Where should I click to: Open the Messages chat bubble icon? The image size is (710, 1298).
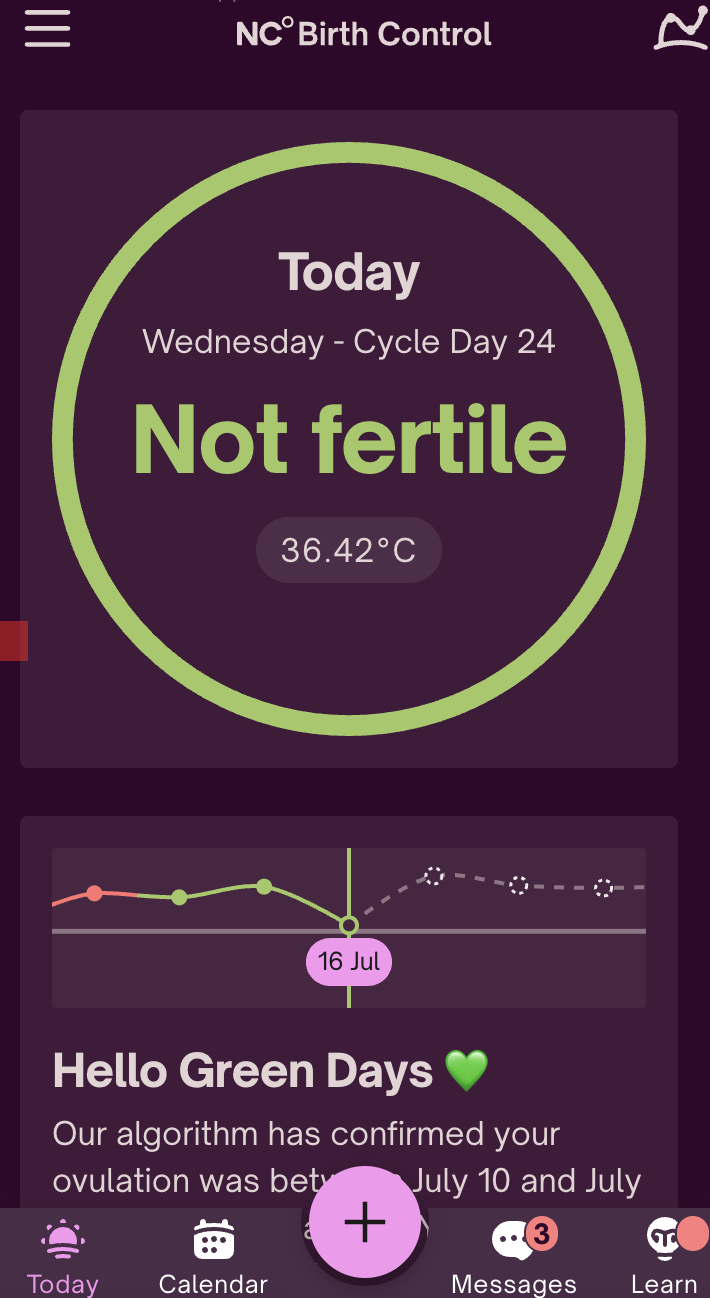512,1241
